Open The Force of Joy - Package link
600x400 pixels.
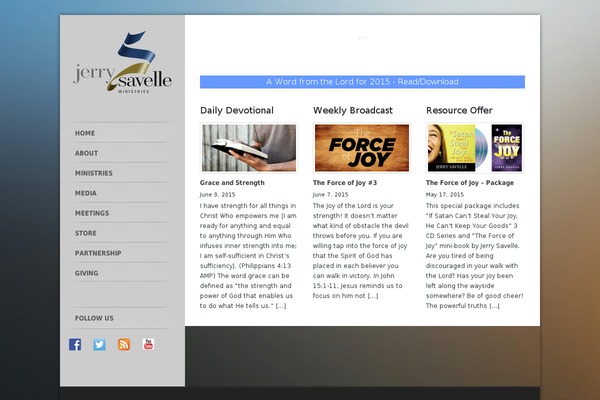point(470,183)
